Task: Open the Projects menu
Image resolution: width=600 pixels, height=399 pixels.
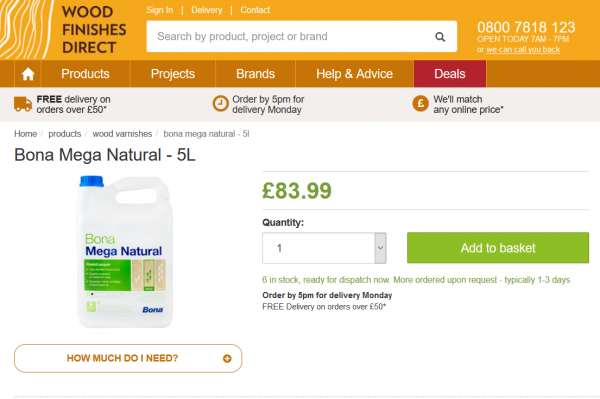Action: coord(173,74)
